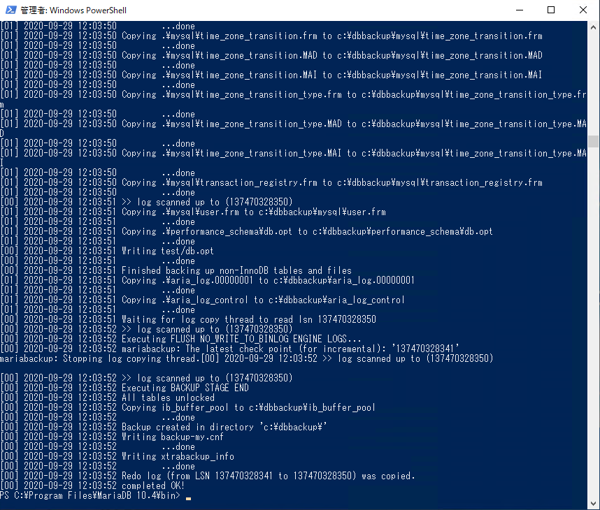The height and width of the screenshot is (510, 600).
Task: Click the vertical scrollbar thumb
Action: click(593, 141)
